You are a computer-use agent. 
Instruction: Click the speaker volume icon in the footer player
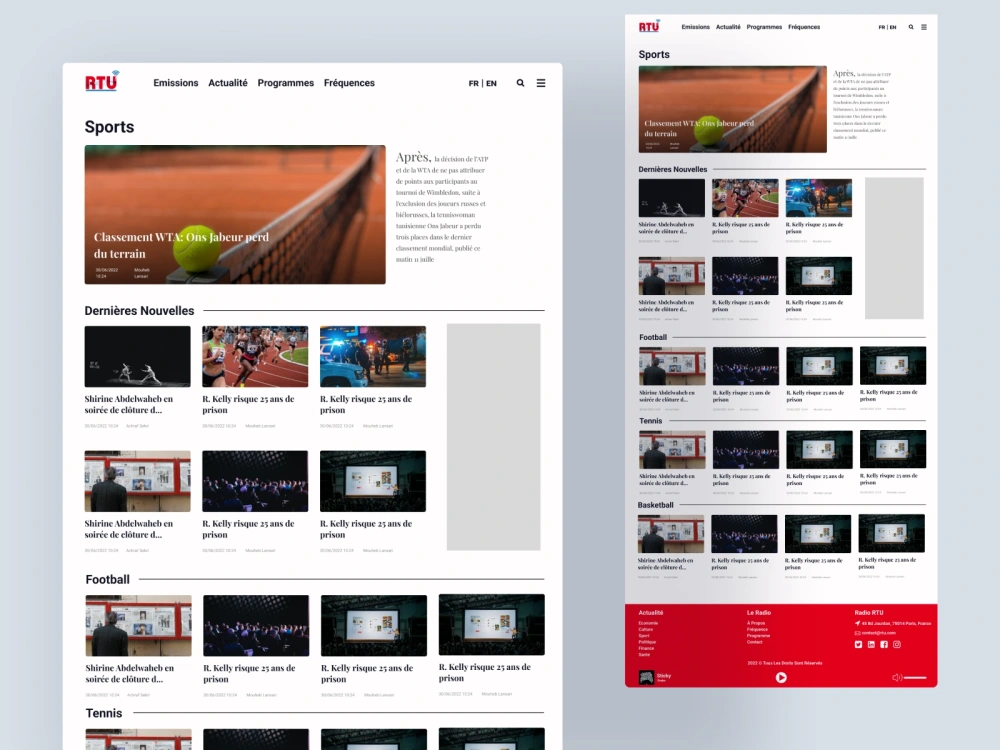[x=896, y=677]
